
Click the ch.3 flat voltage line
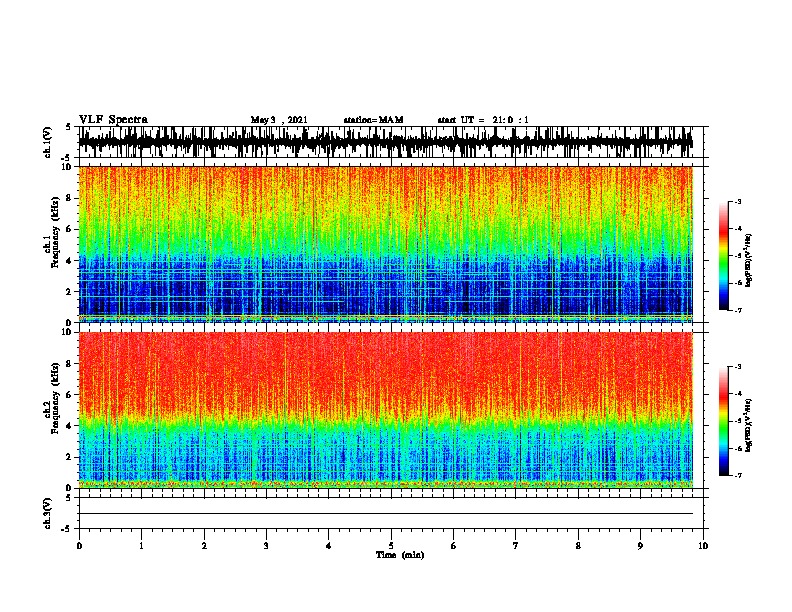point(385,514)
